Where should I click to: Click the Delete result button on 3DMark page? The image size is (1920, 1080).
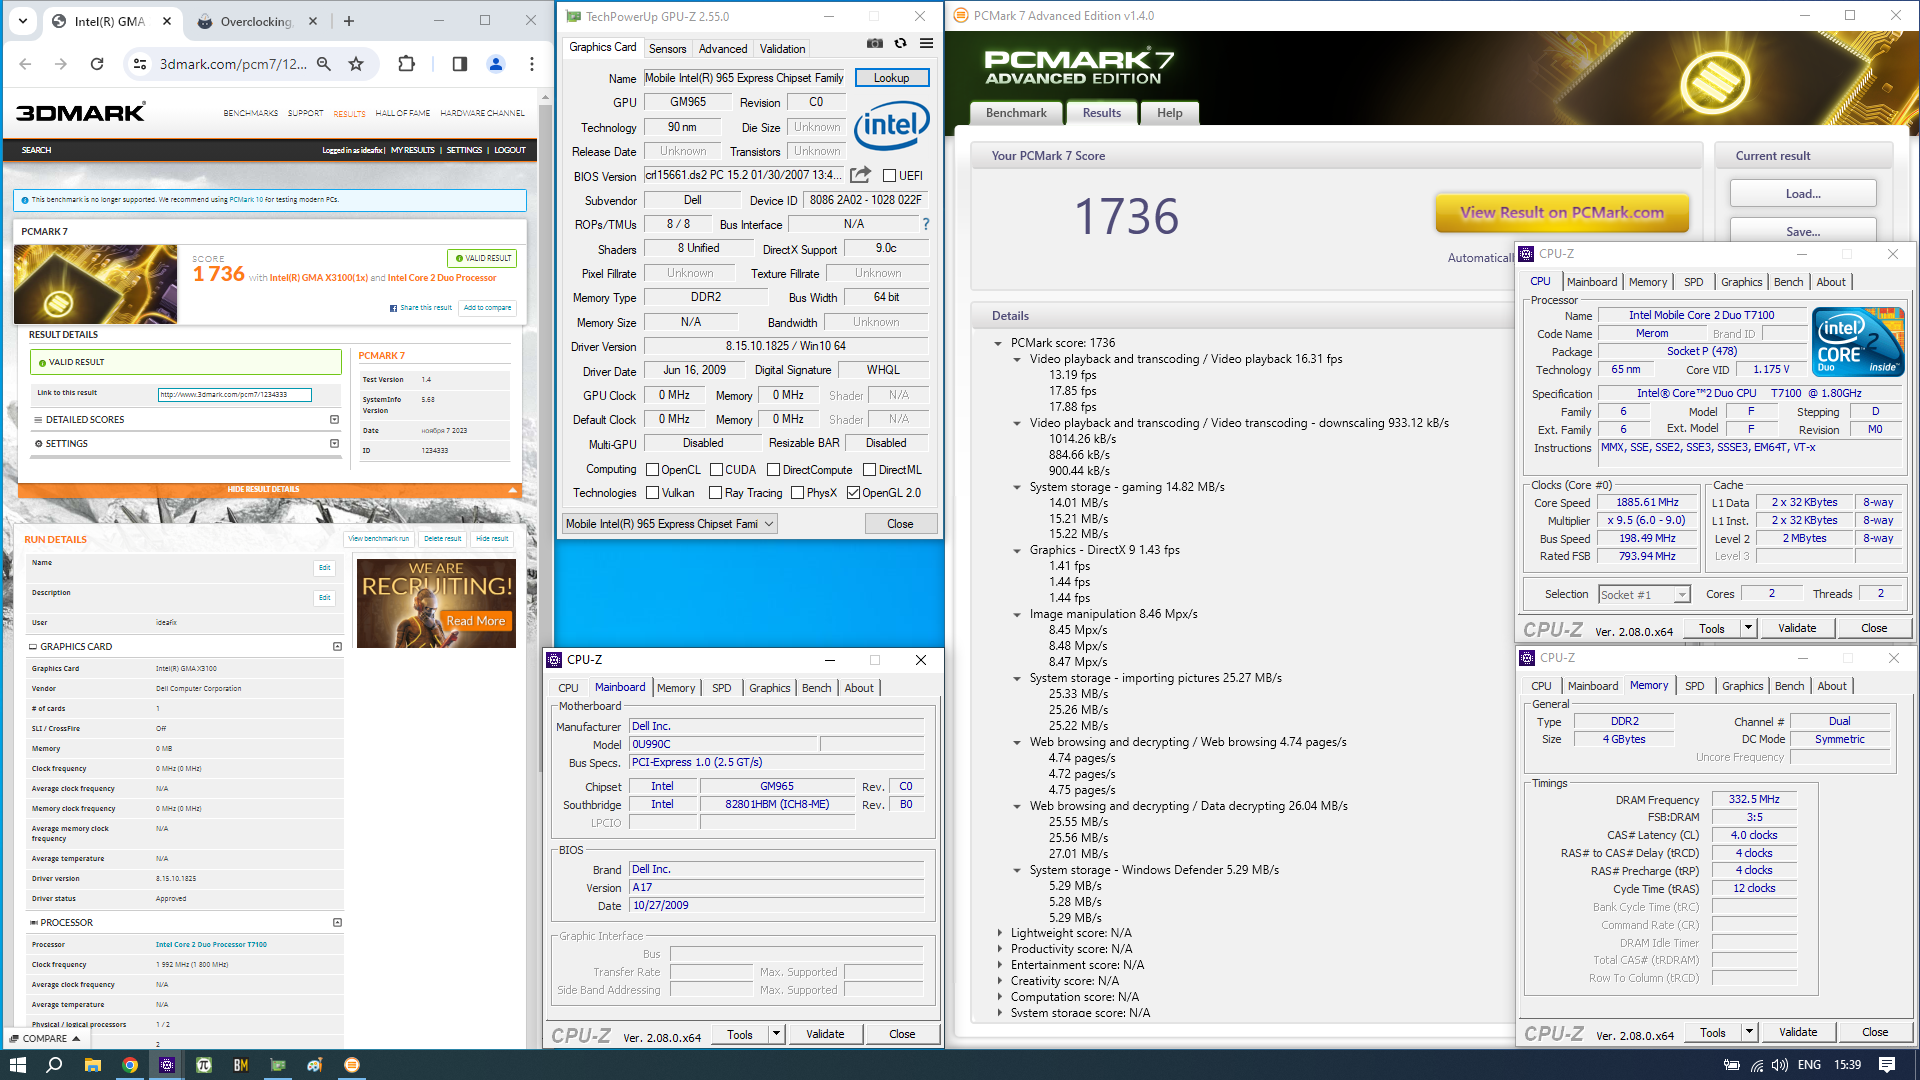click(442, 539)
